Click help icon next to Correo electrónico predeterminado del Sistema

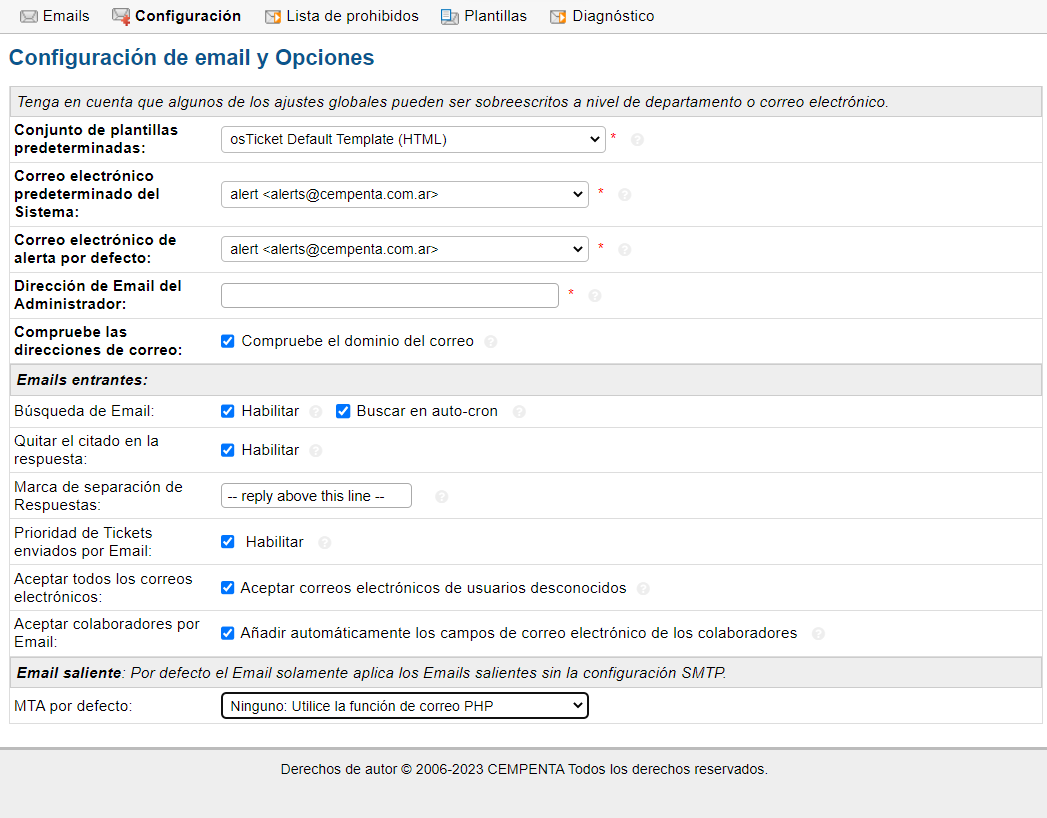[x=624, y=195]
